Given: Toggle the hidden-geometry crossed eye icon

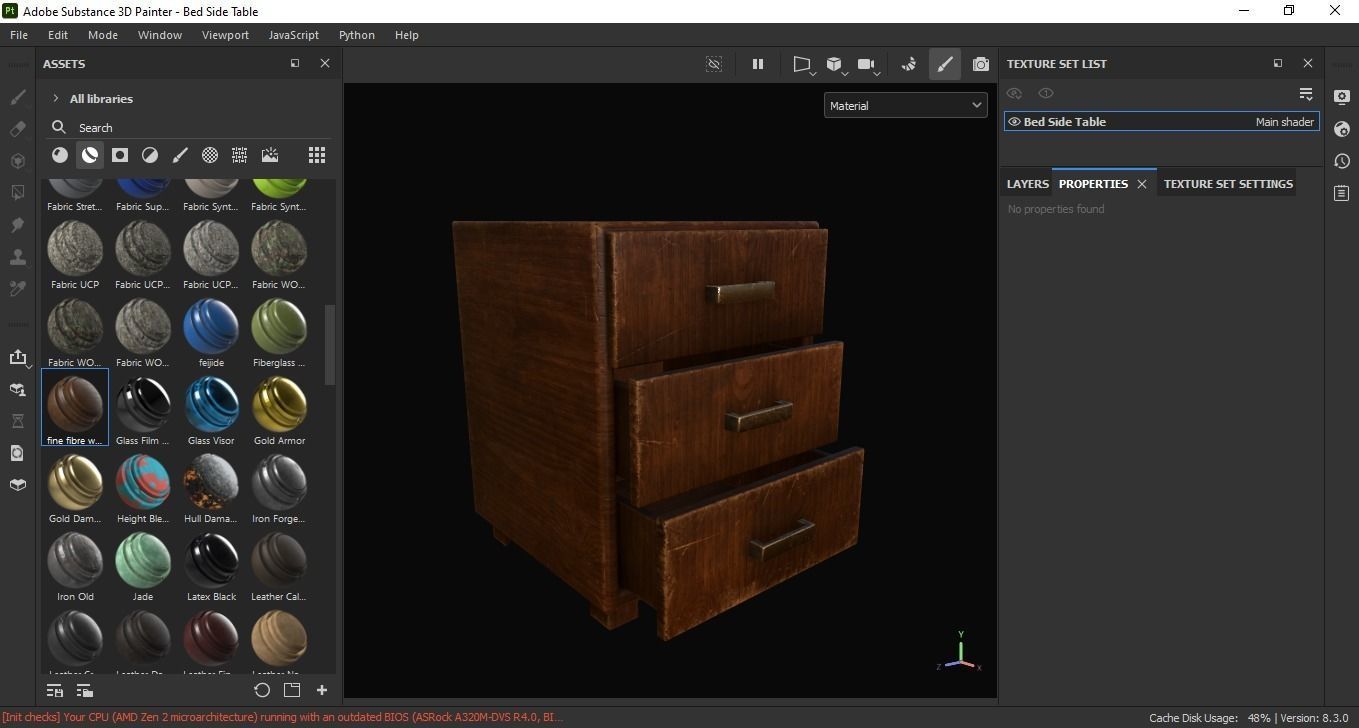Looking at the screenshot, I should [714, 64].
